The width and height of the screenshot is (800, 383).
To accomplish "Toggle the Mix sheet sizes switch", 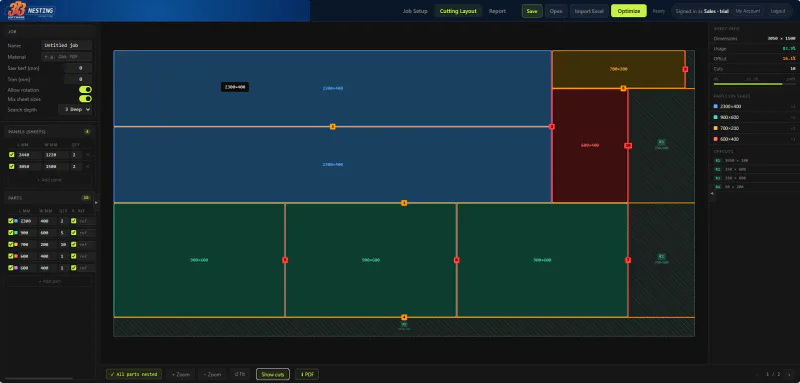I will click(x=85, y=99).
